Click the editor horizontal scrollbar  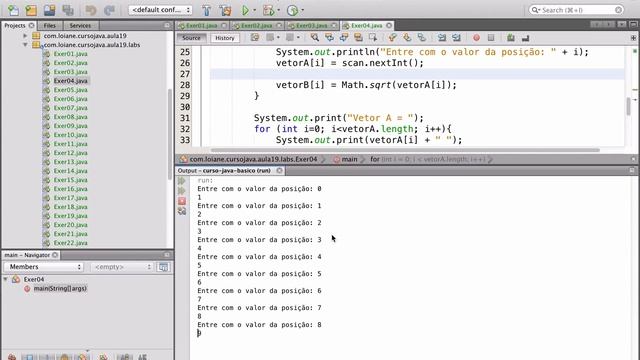(405, 150)
